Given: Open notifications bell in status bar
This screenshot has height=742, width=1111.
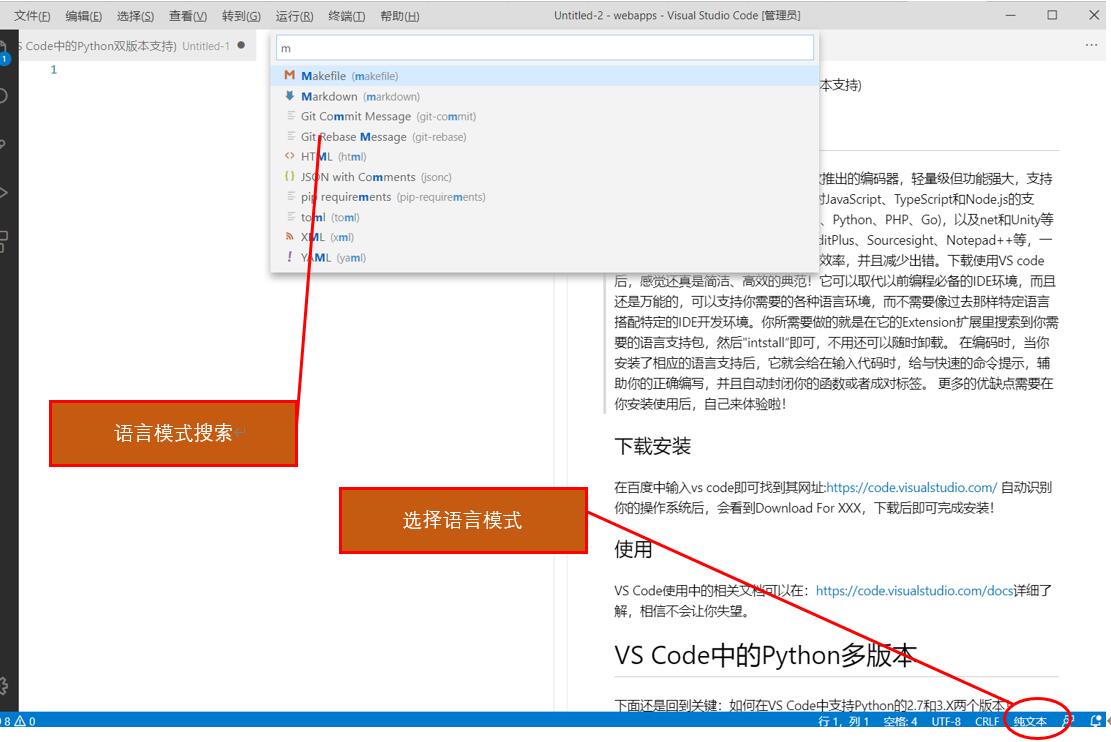Looking at the screenshot, I should pos(1095,721).
